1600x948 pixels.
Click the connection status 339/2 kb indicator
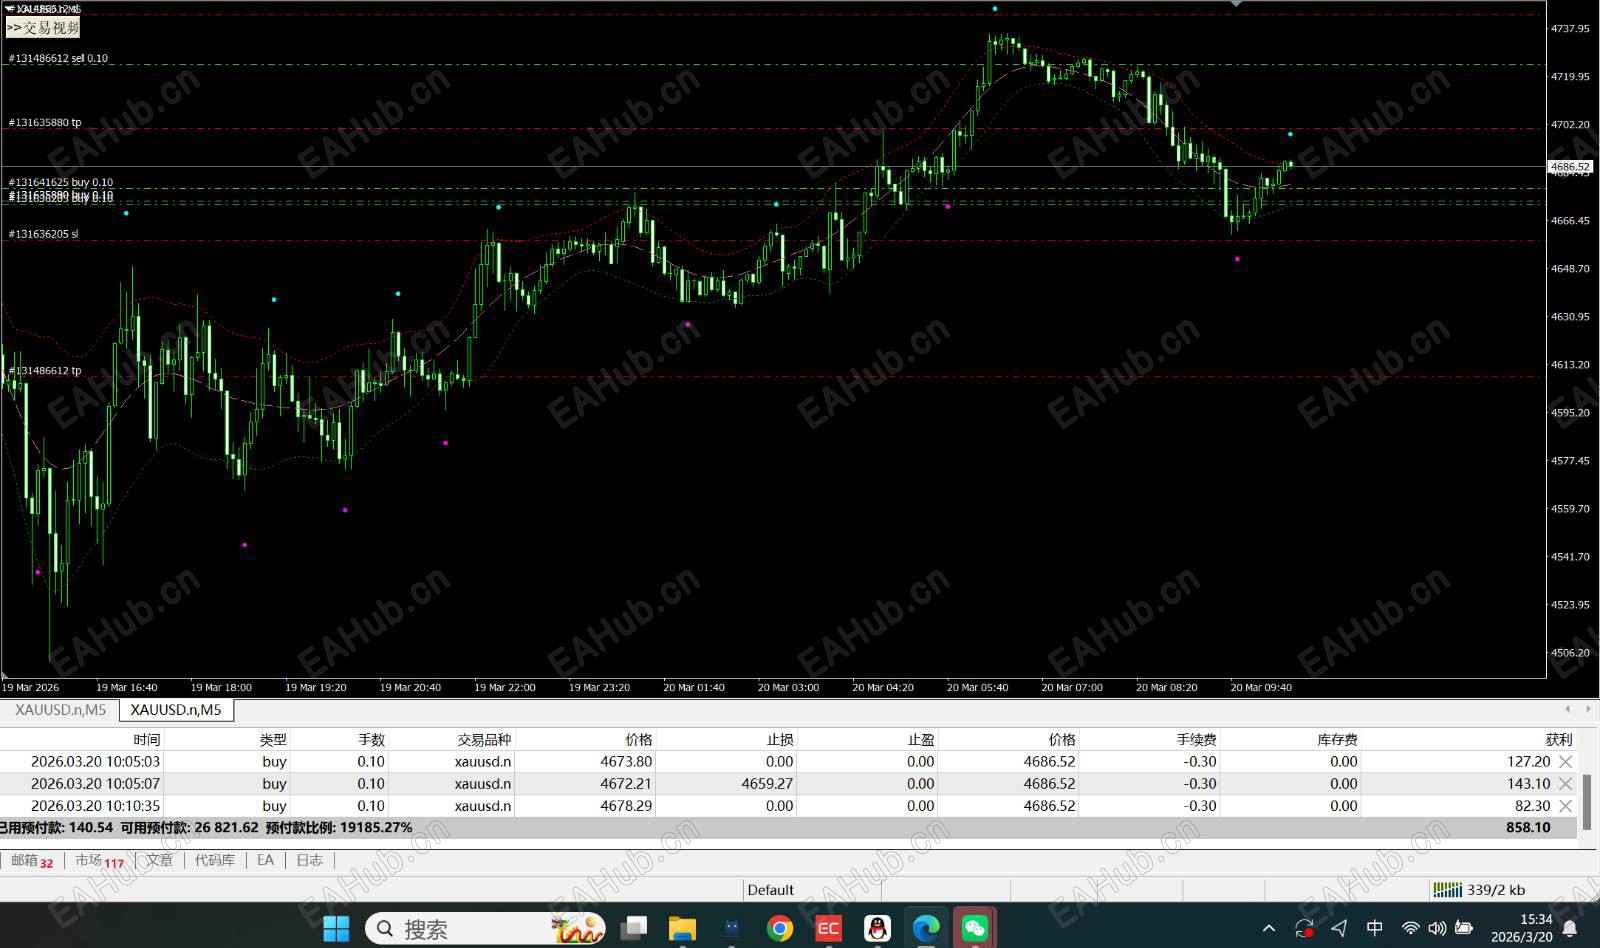tap(1479, 890)
